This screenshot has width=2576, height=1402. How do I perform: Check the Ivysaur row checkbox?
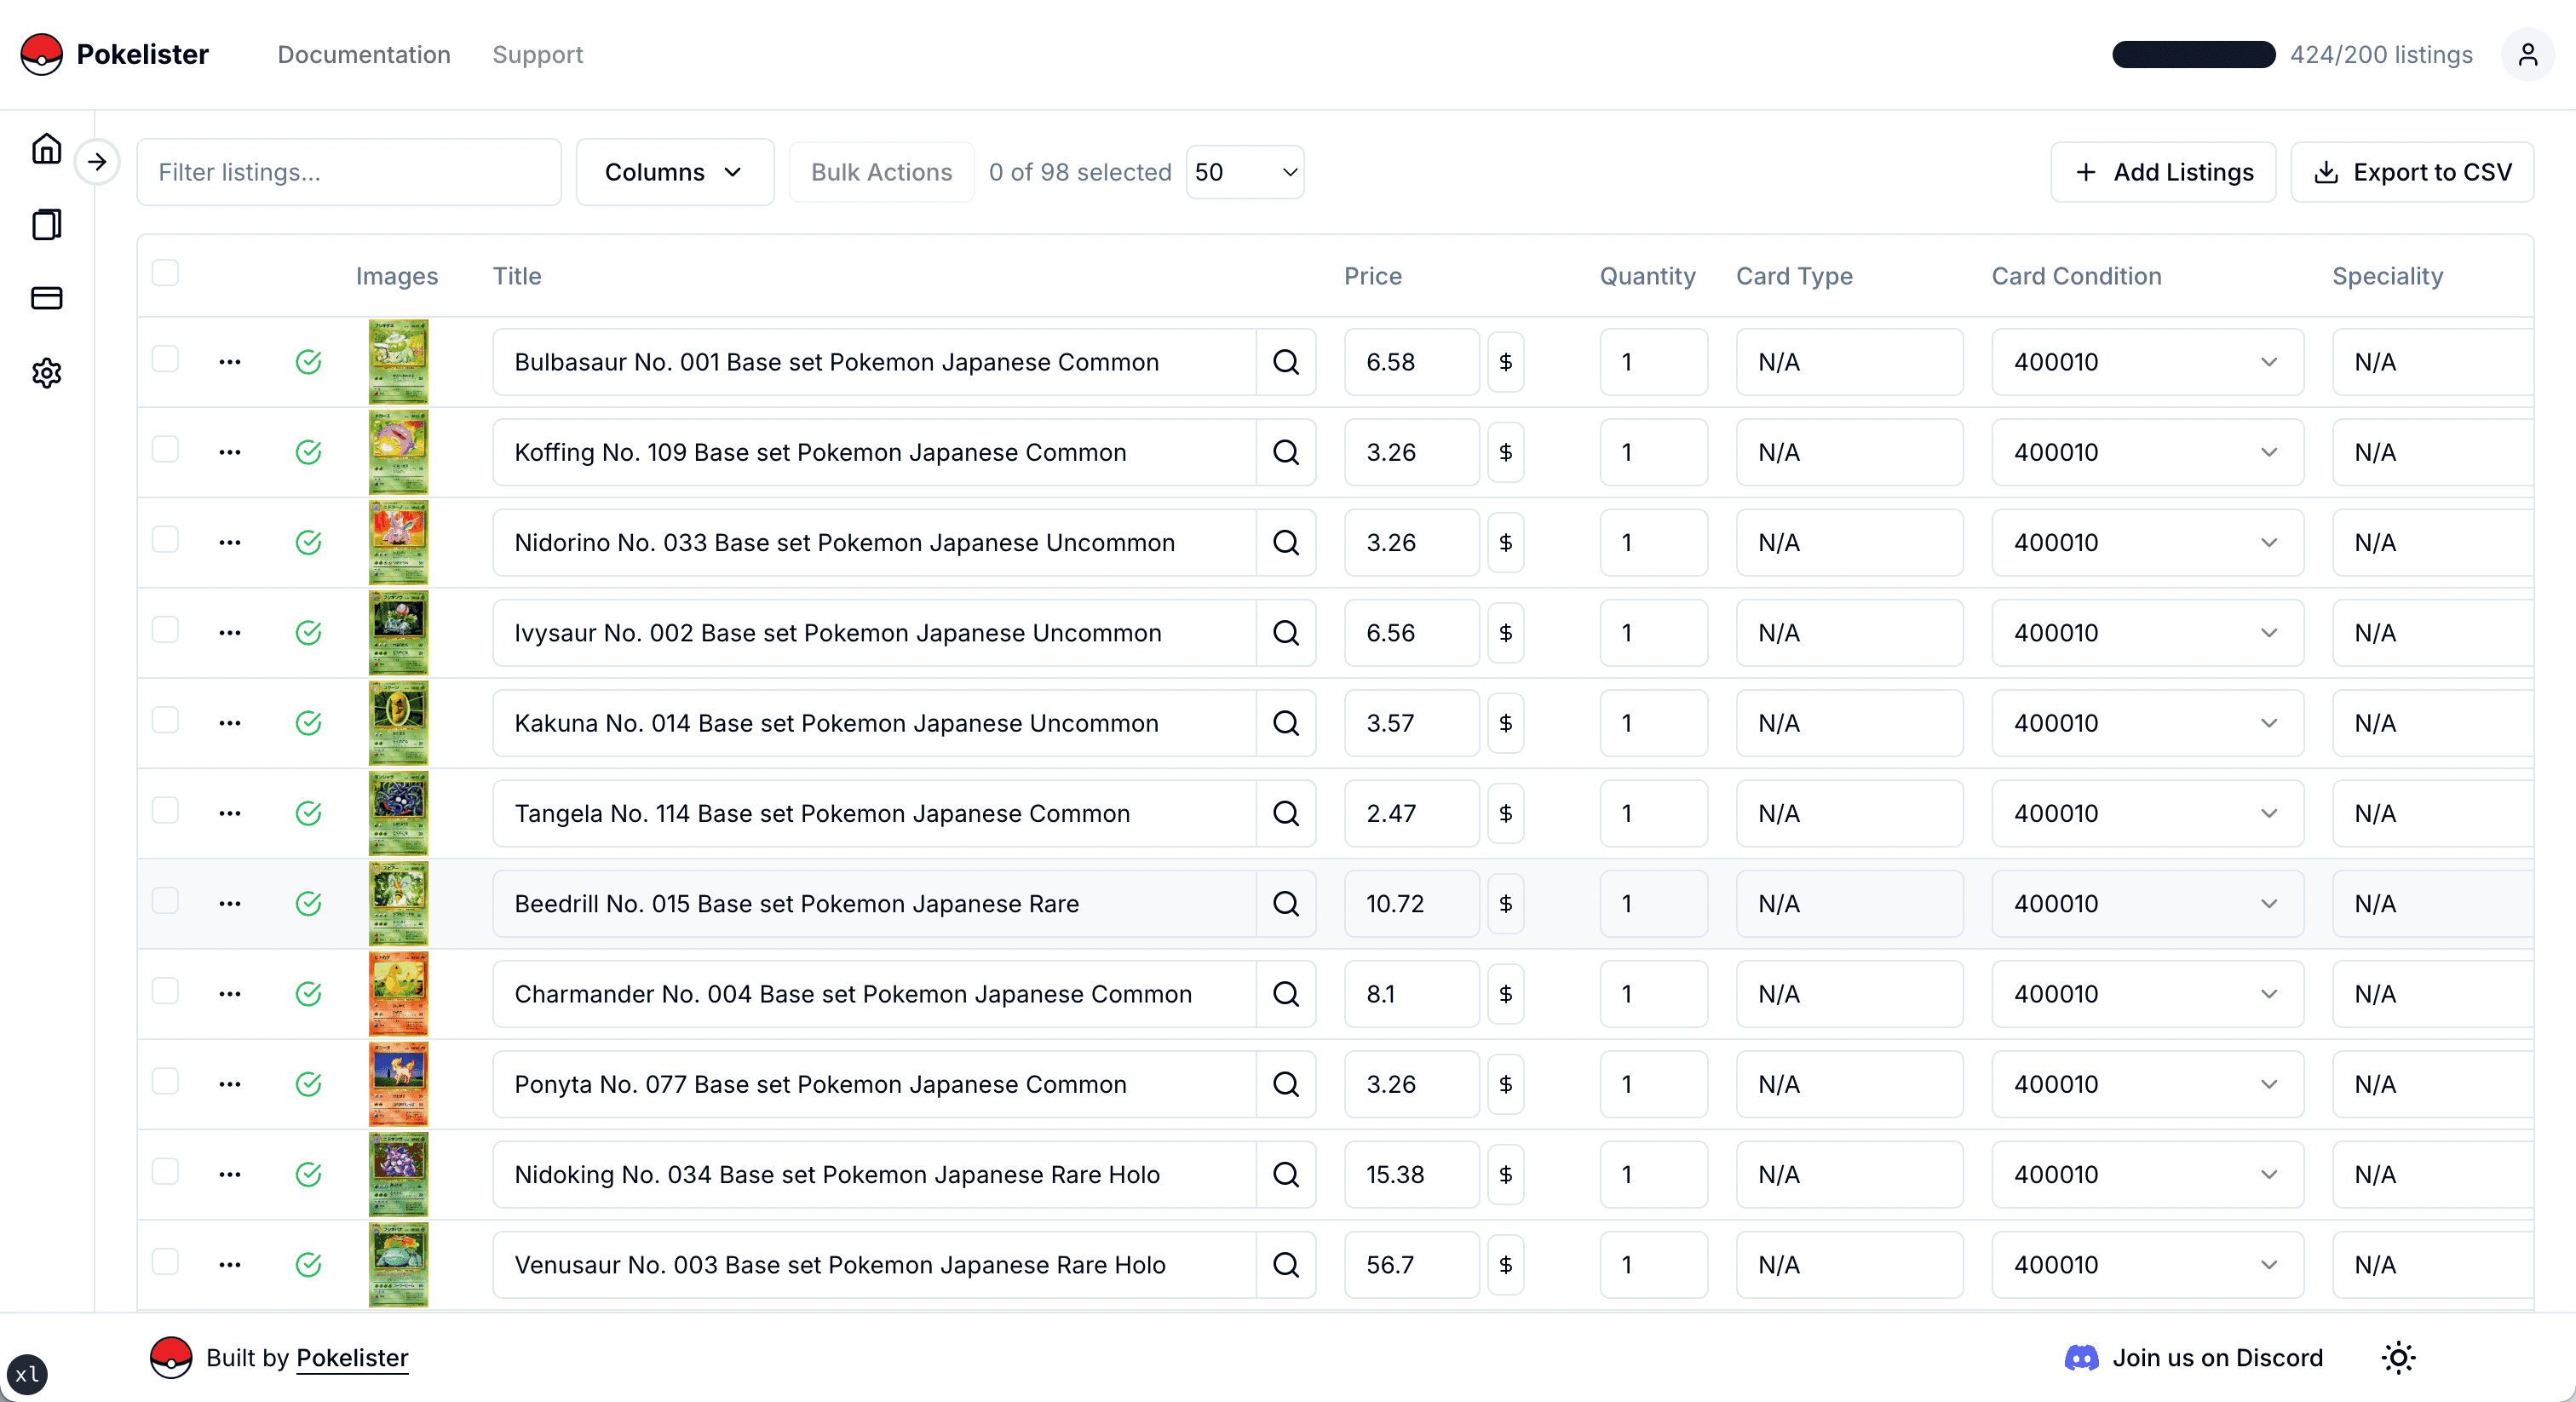(x=165, y=630)
